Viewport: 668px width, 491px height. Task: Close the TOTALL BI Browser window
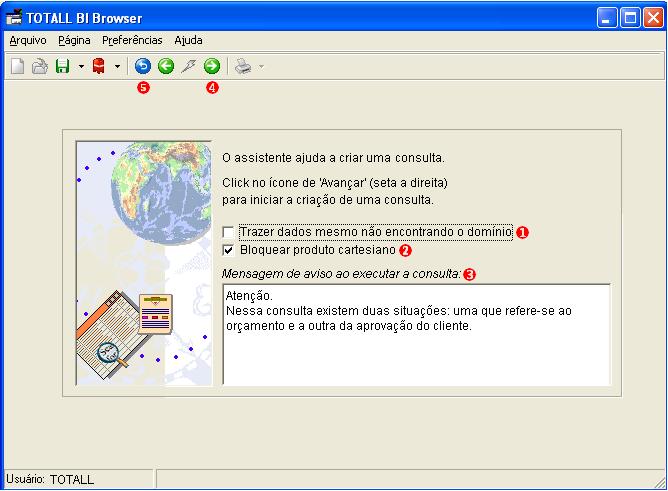tap(653, 18)
